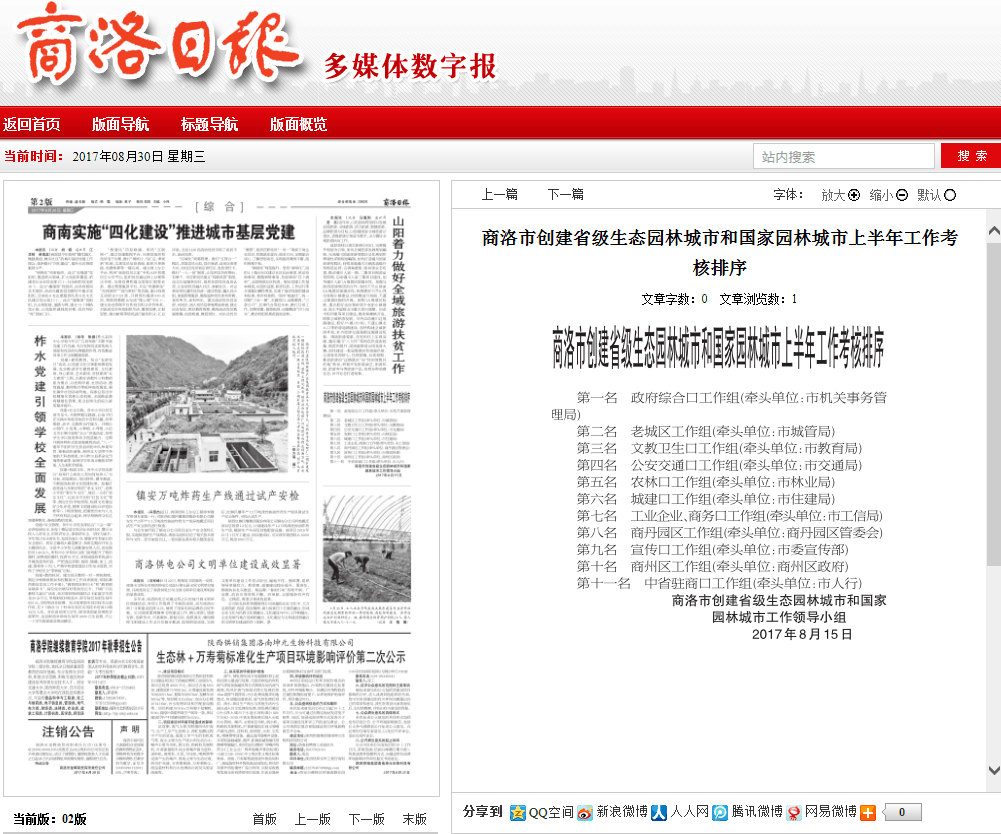Share to 人人网 icon
The width and height of the screenshot is (1001, 834).
click(x=659, y=812)
